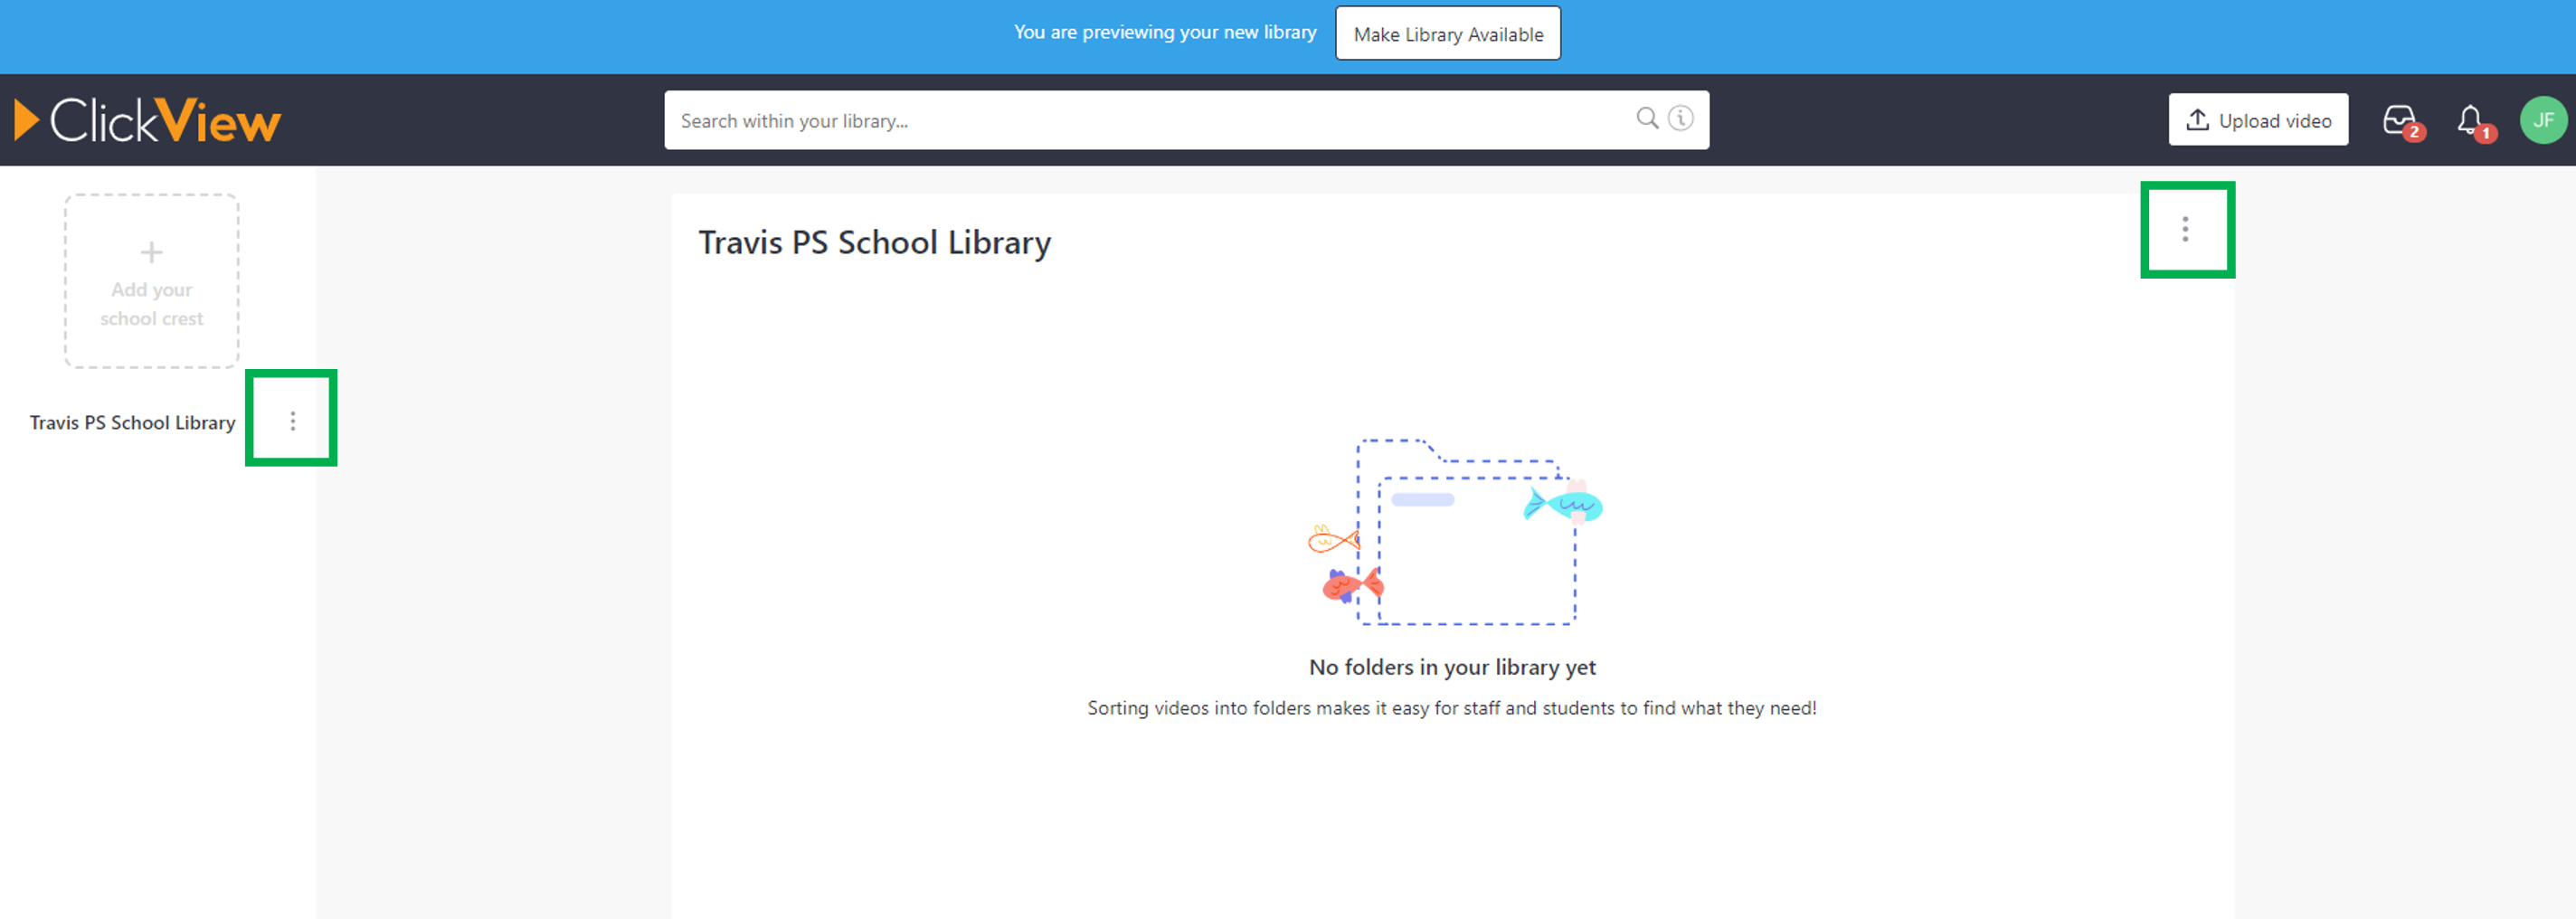This screenshot has width=2576, height=919.
Task: Click the Travis PS School Library heading
Action: (x=874, y=243)
